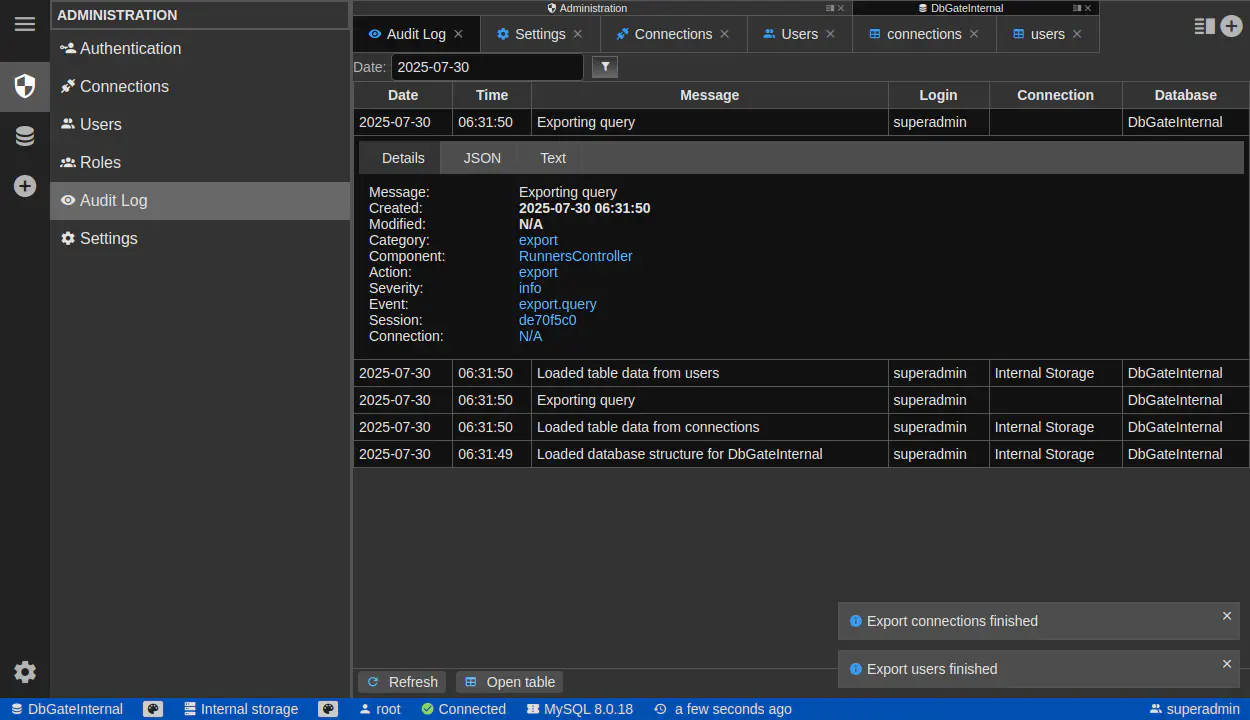The height and width of the screenshot is (720, 1250).
Task: Click the Connected status indicator
Action: 463,709
